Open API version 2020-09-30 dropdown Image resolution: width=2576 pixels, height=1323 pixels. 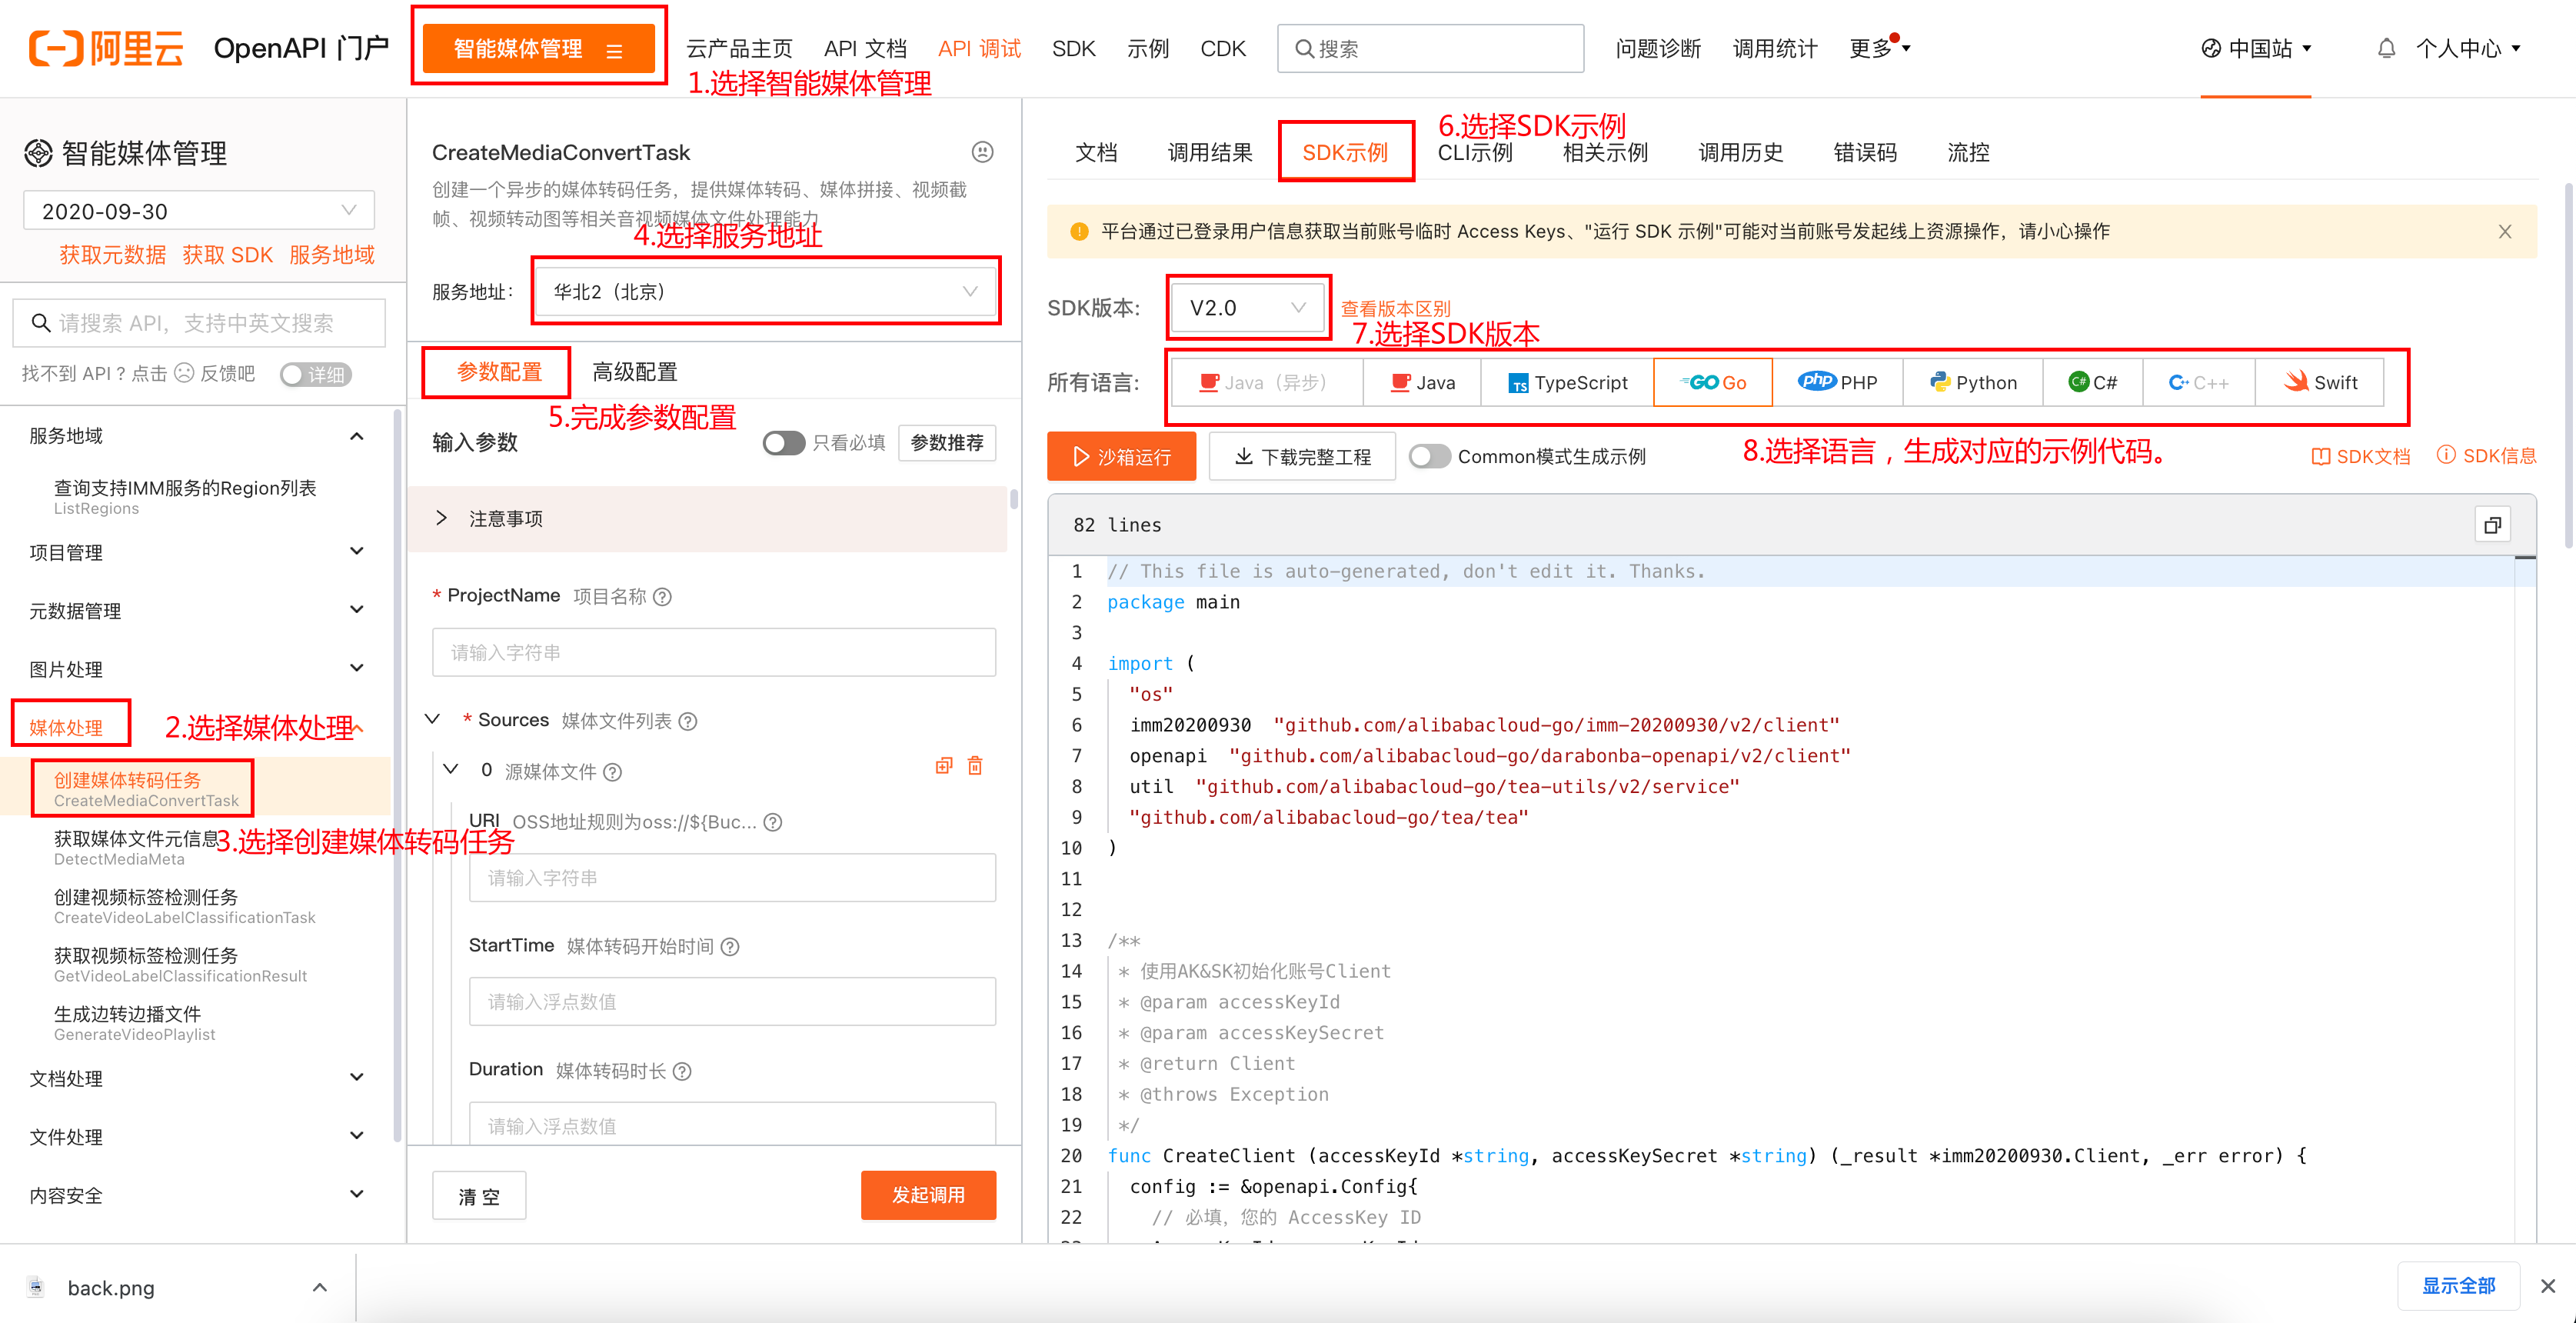tap(199, 211)
